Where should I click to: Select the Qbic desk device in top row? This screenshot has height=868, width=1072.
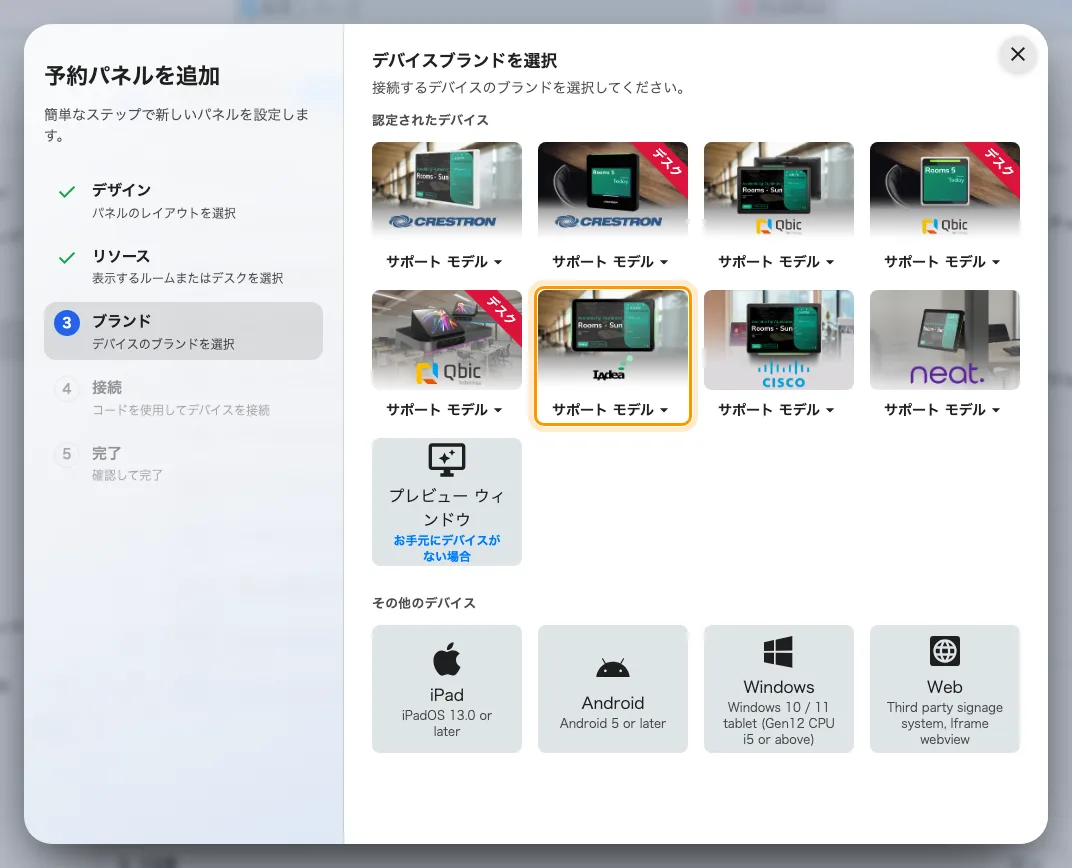point(945,189)
